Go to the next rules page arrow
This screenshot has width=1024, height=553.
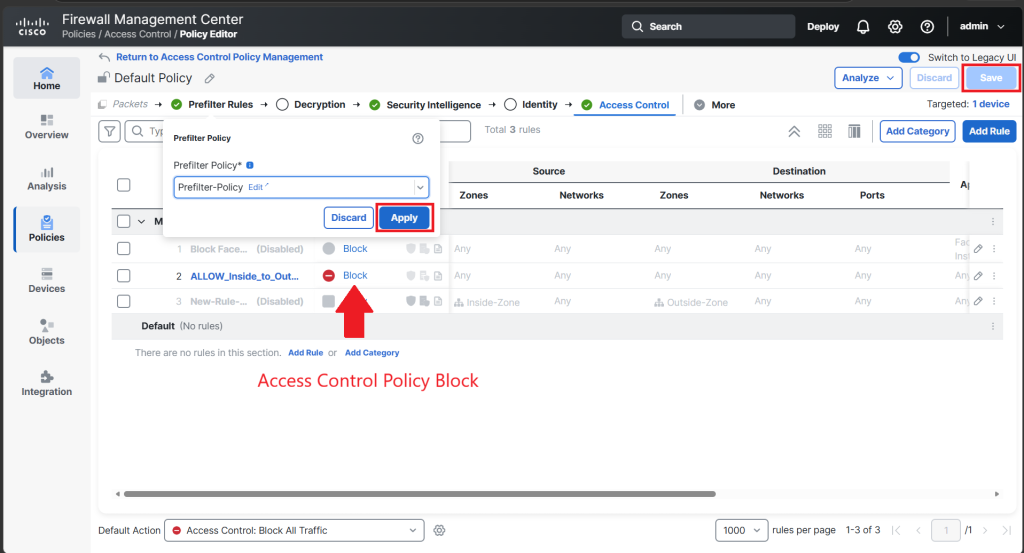pyautogui.click(x=985, y=530)
